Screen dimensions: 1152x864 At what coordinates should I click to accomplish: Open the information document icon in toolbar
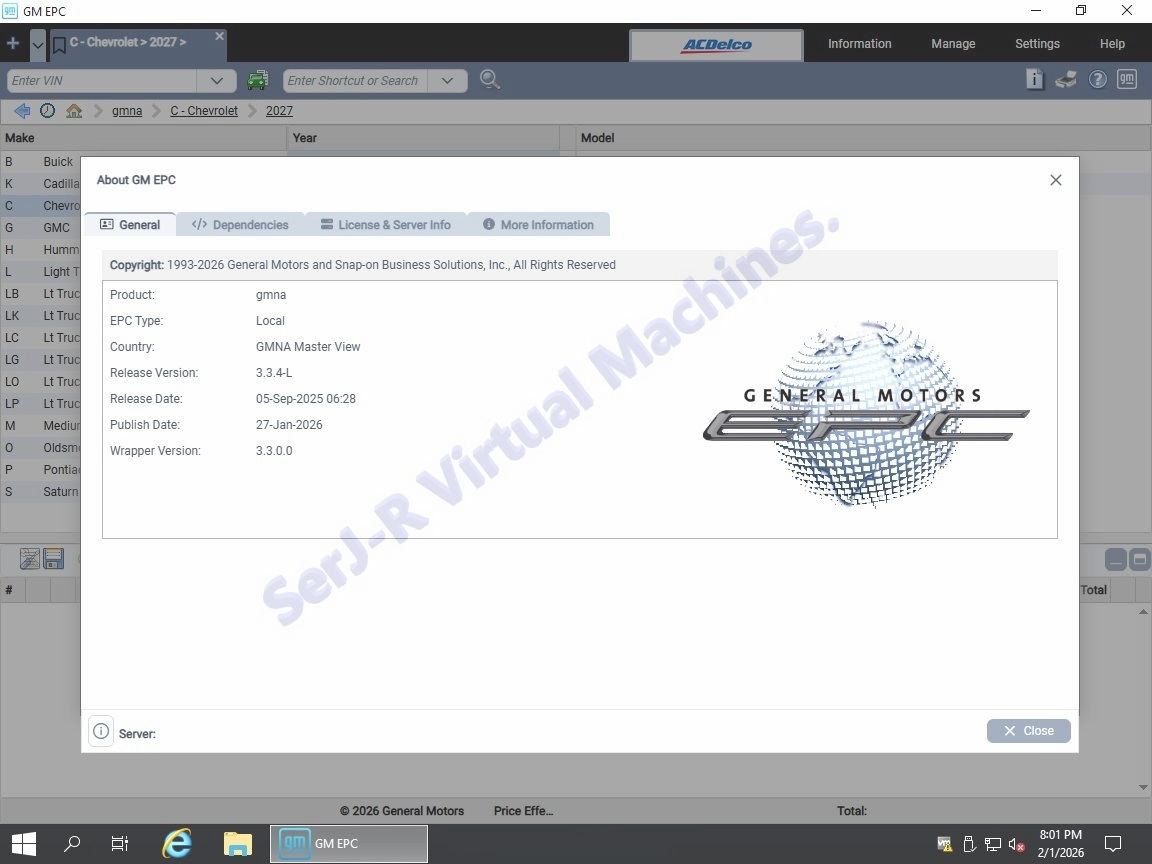(x=1035, y=80)
